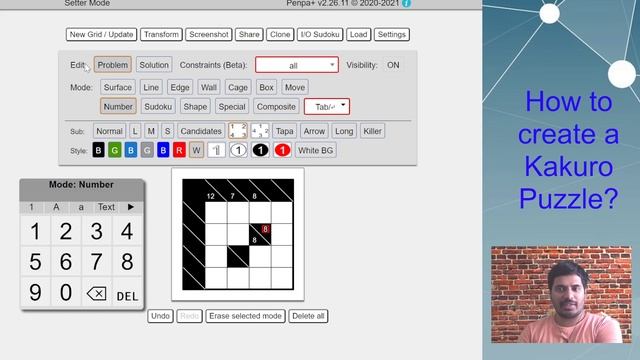Switch to S size sub-mode
640x360 pixels.
click(x=167, y=131)
